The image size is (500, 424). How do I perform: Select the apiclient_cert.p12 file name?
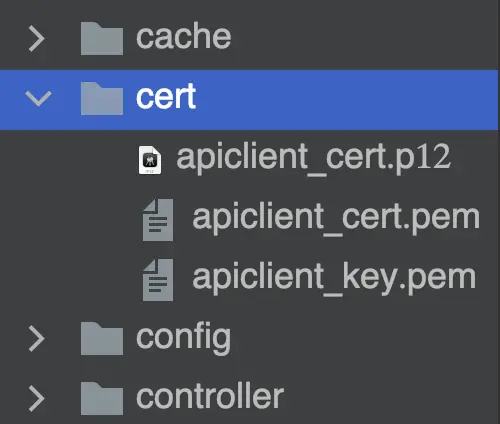pyautogui.click(x=313, y=158)
